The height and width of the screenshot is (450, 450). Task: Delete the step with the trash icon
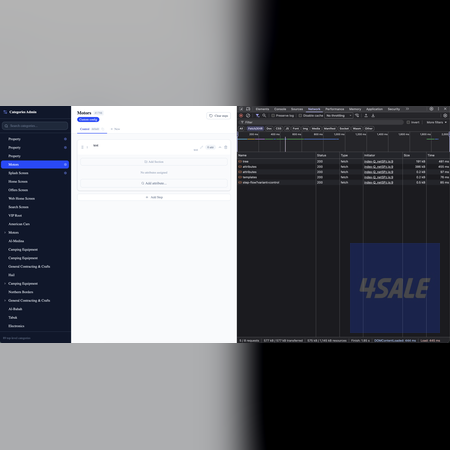click(226, 147)
